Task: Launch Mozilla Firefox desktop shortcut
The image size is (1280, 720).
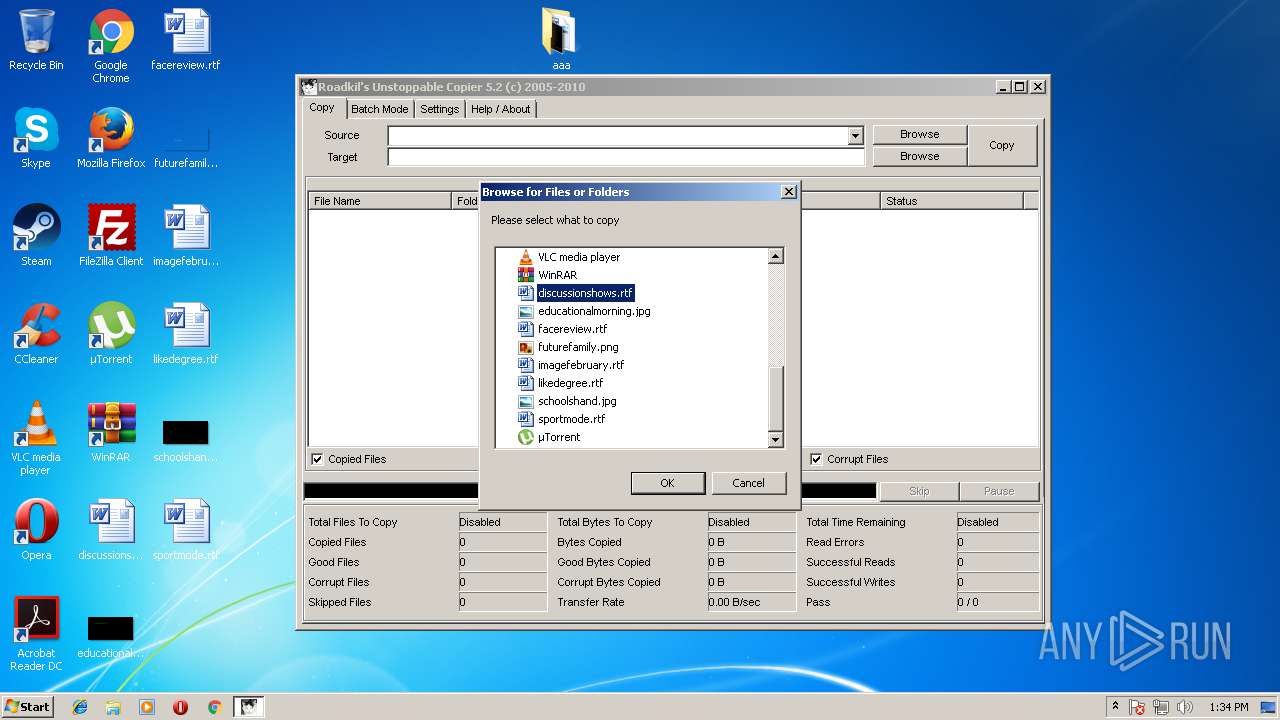Action: click(111, 138)
